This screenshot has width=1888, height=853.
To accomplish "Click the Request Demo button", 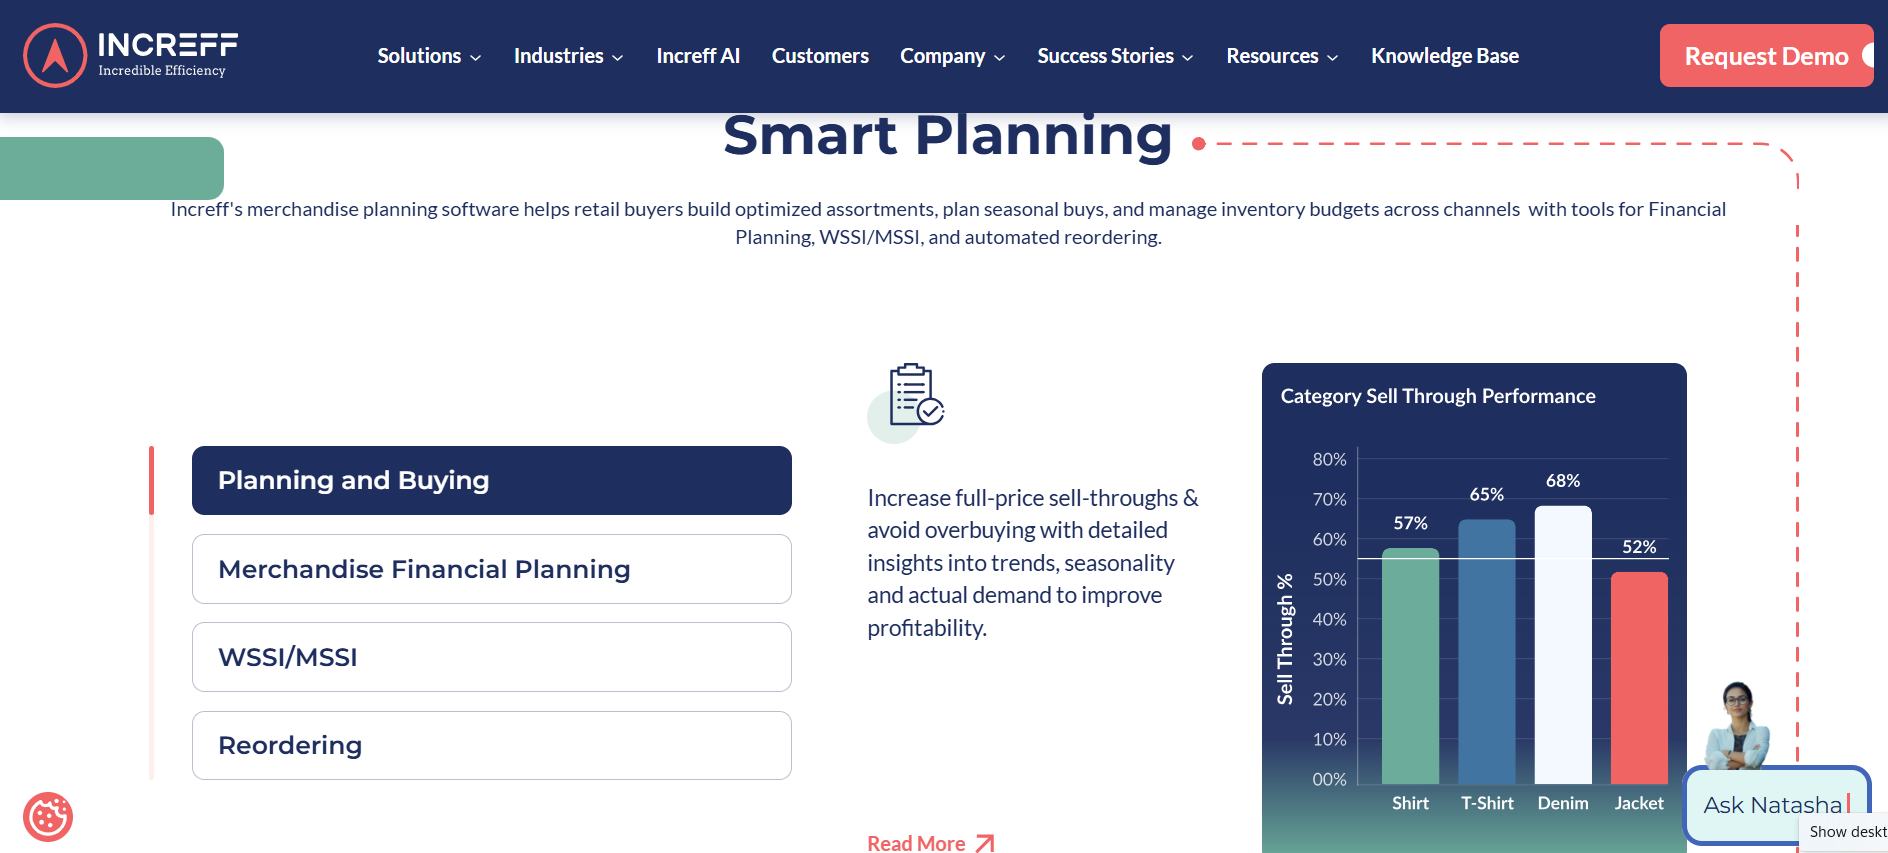I will [1765, 56].
